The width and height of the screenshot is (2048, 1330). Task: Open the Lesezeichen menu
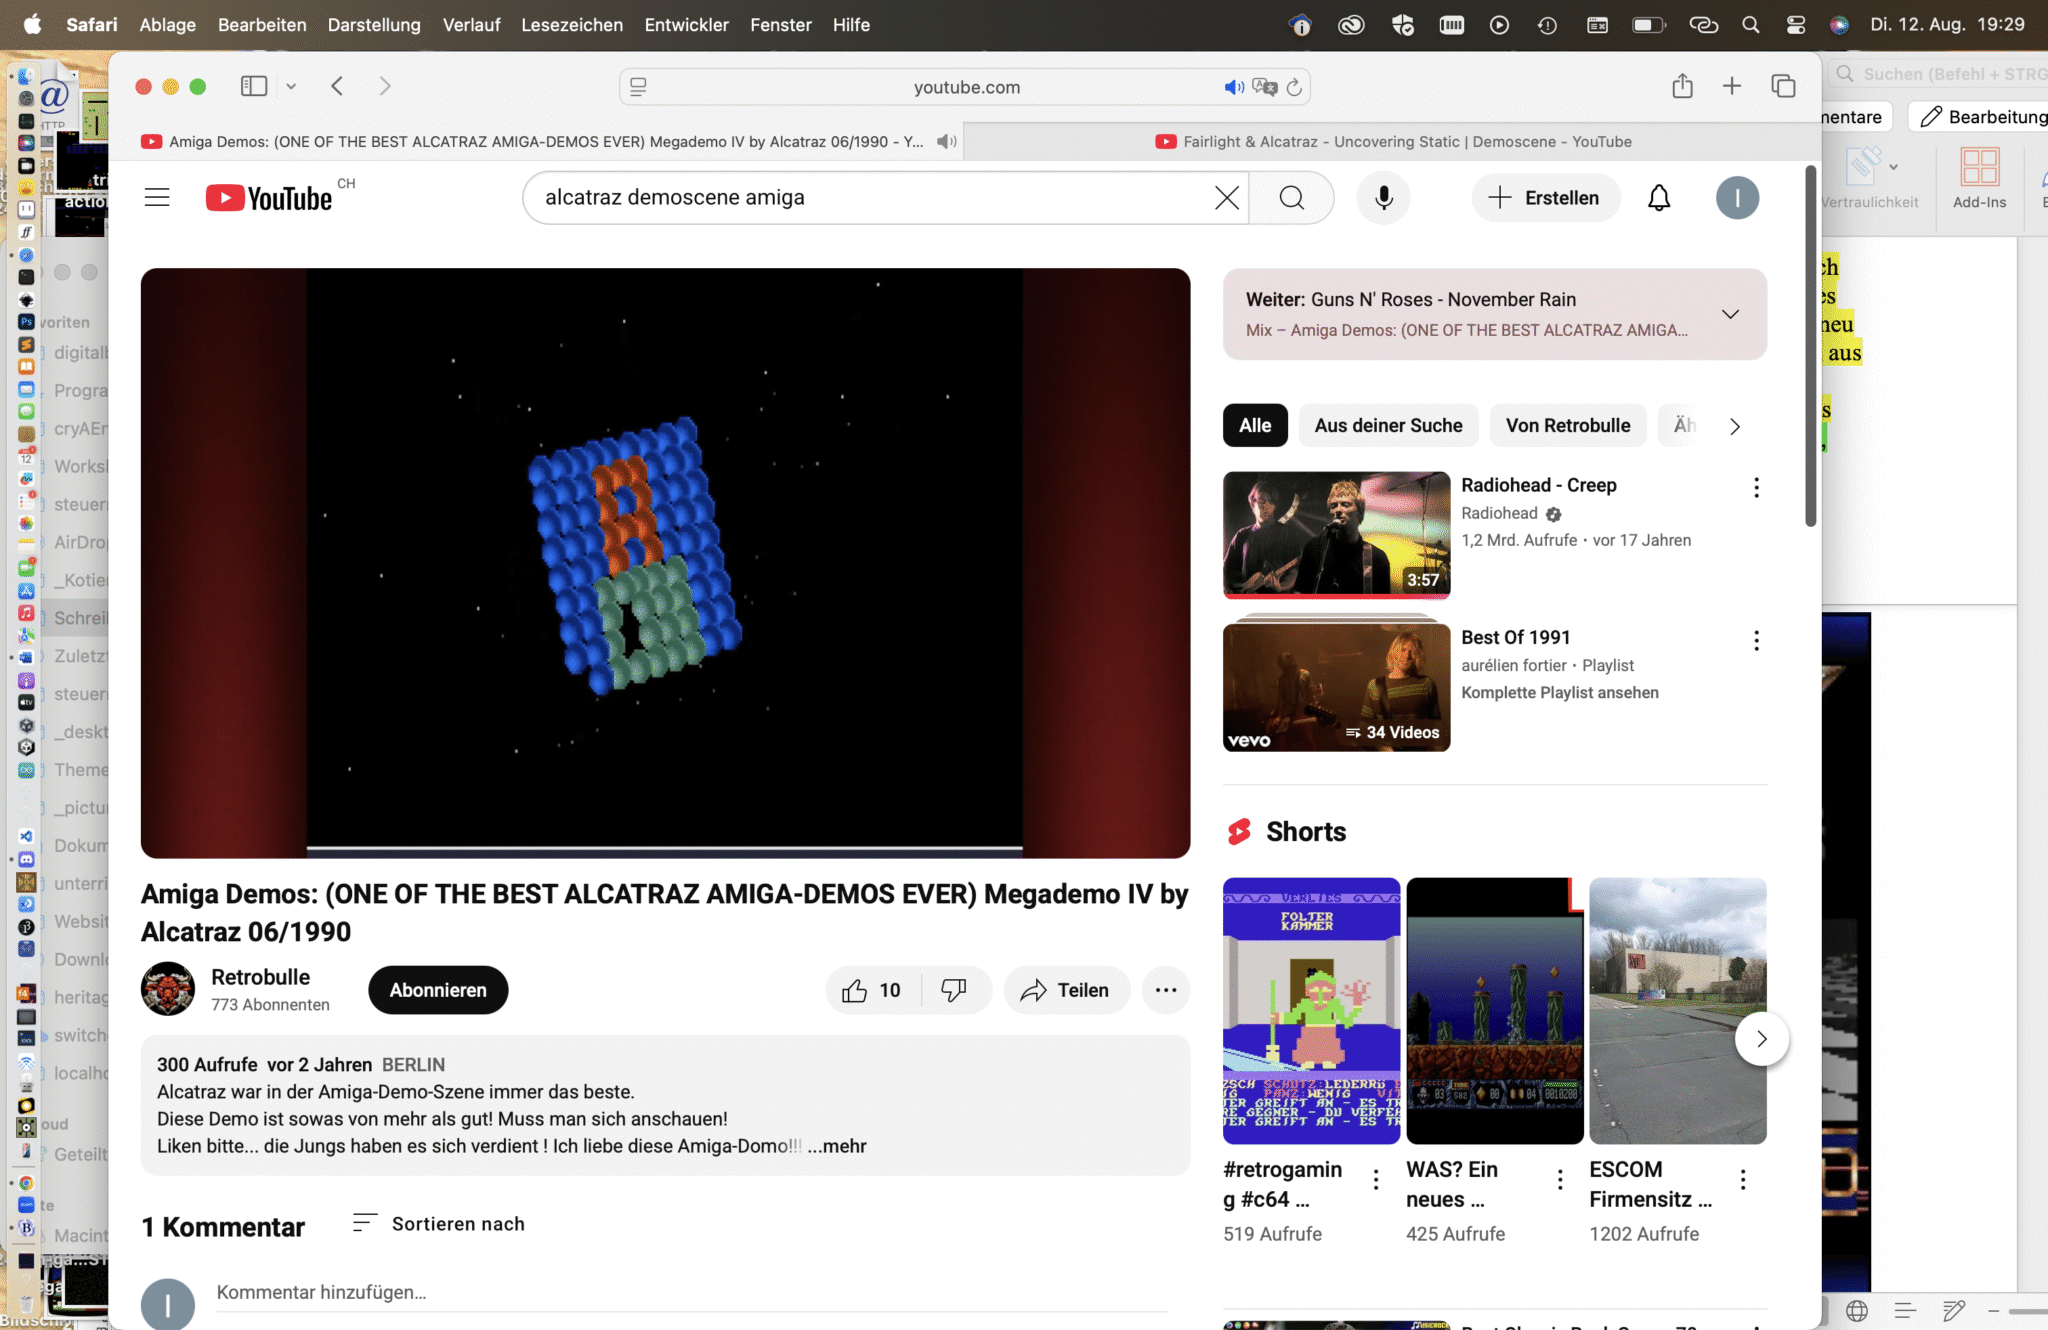pos(571,25)
